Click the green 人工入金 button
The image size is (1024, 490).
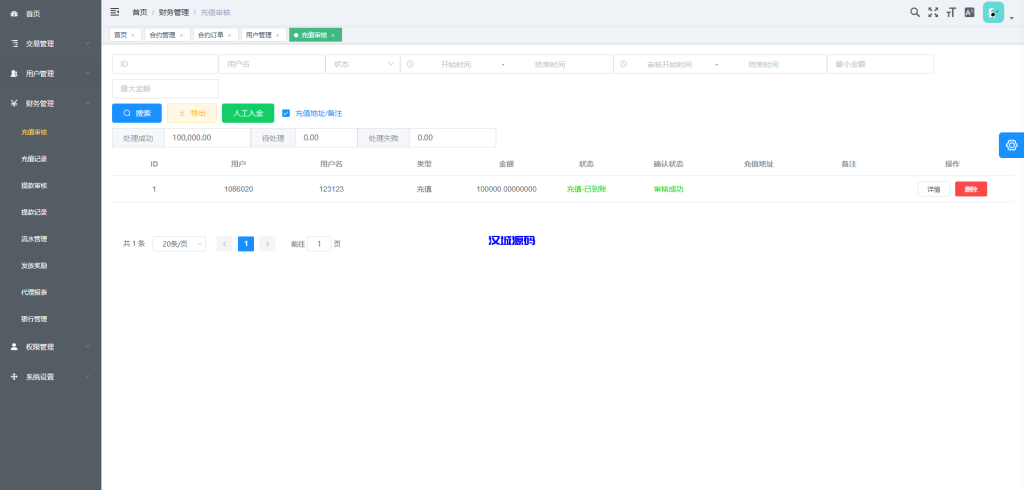[x=247, y=113]
